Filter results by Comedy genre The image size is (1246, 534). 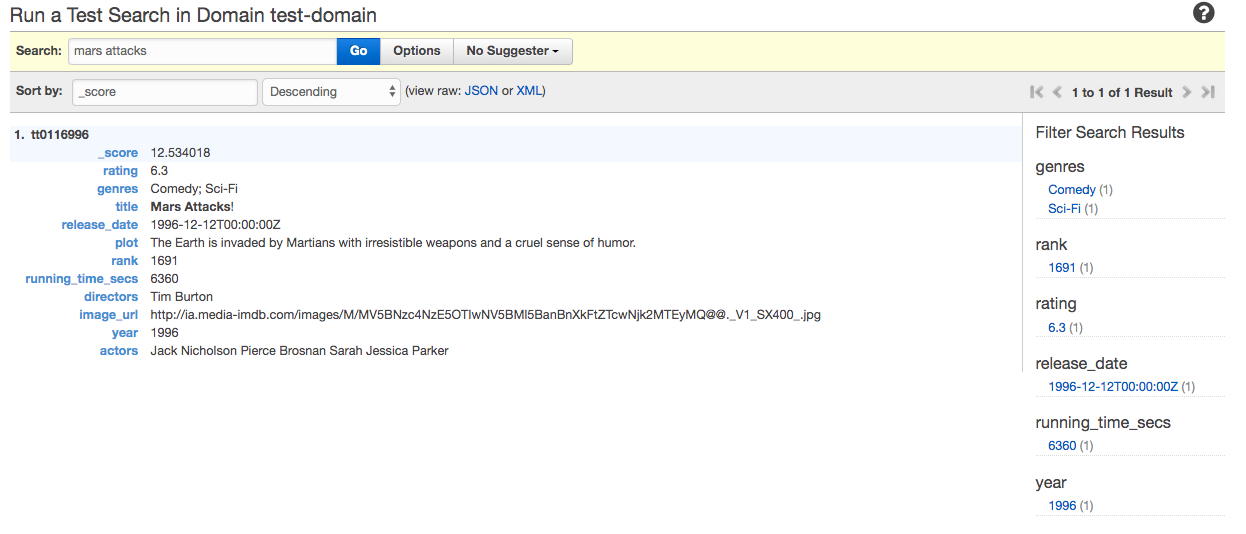click(1071, 190)
